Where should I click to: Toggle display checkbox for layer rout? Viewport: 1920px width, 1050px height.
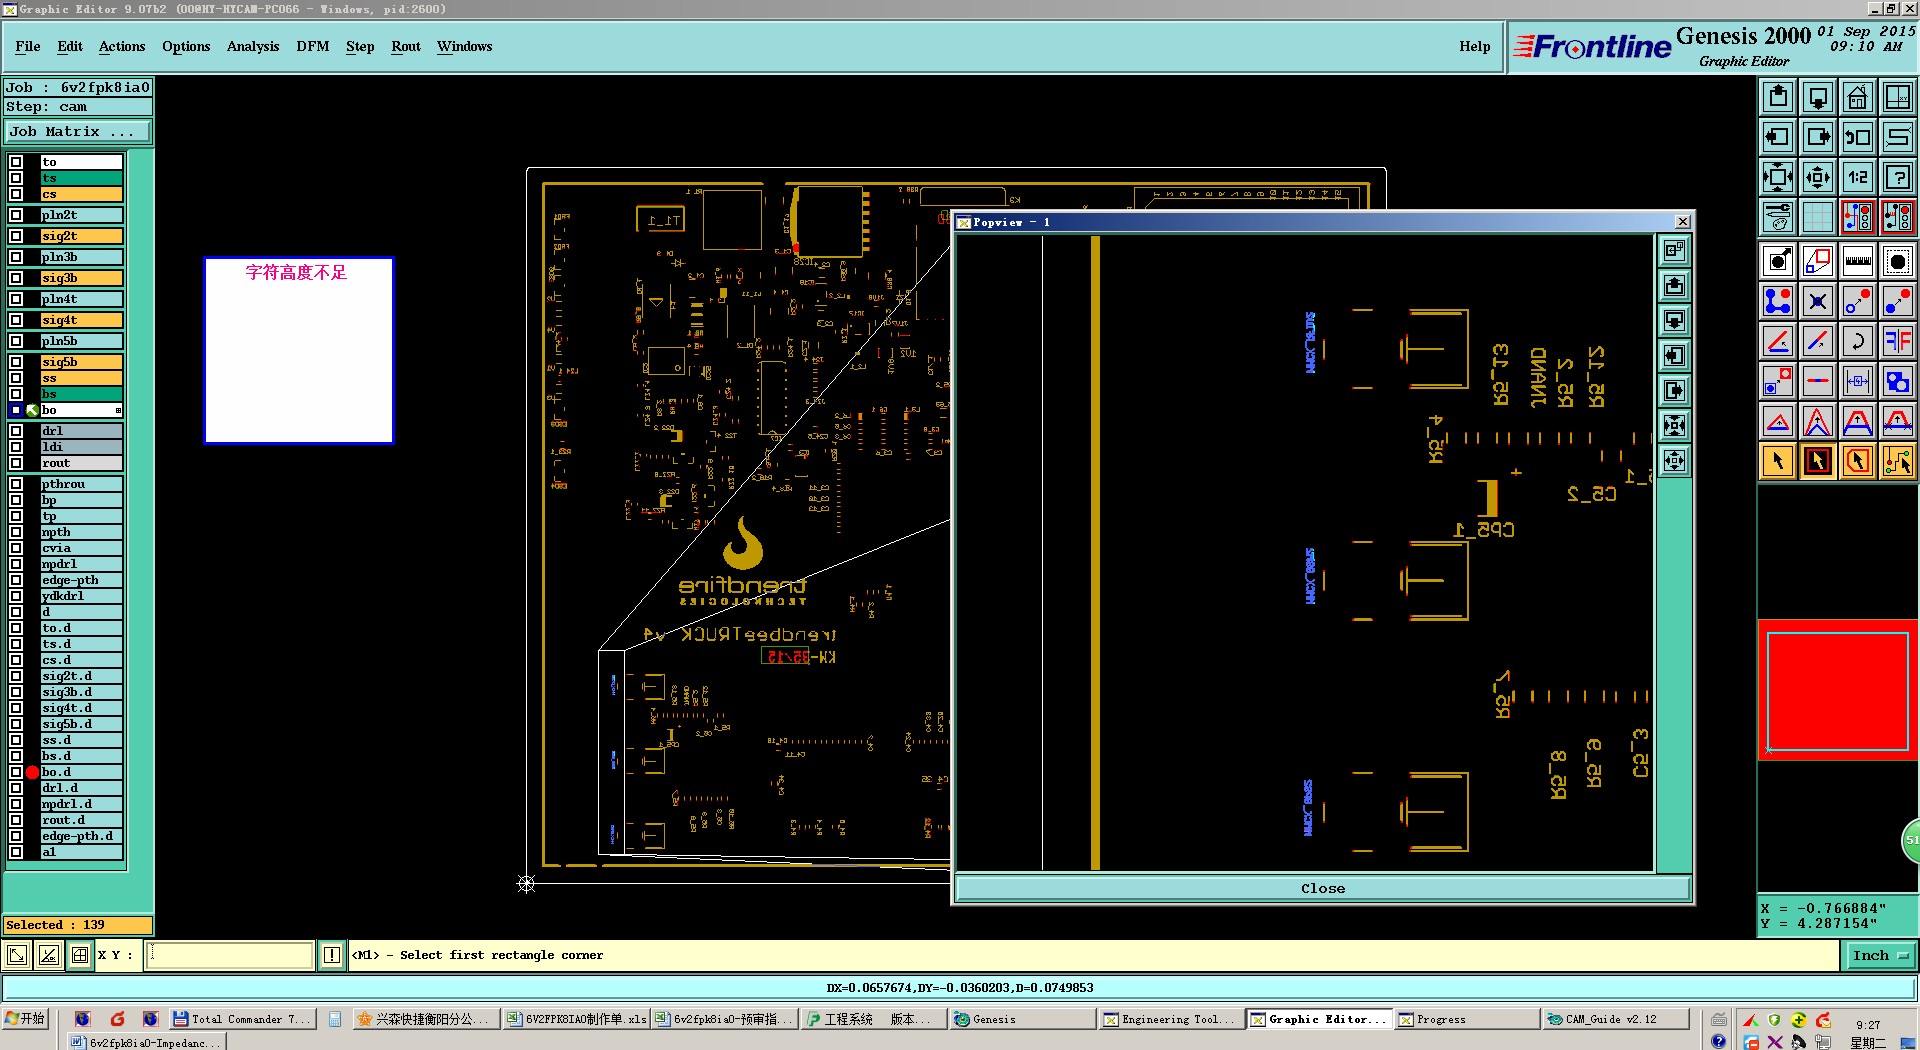16,463
